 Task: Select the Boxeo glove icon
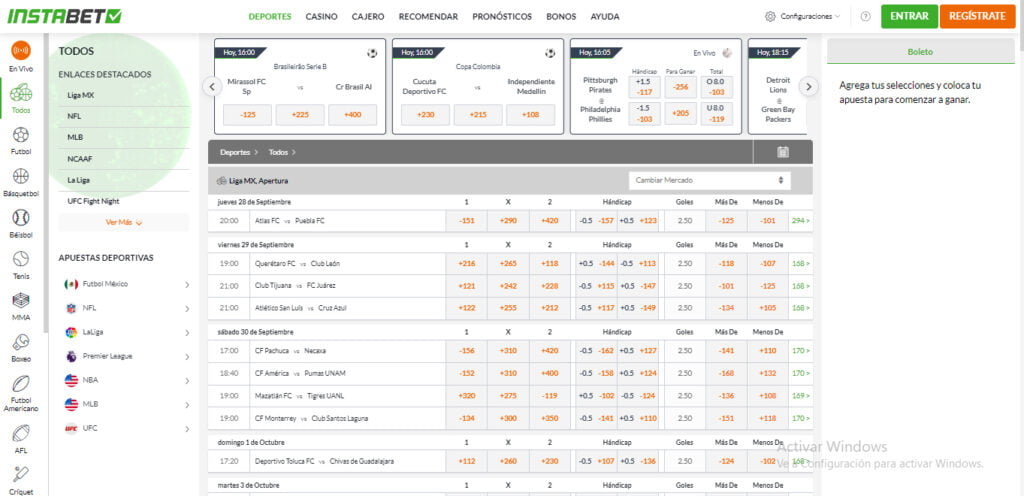coord(21,342)
